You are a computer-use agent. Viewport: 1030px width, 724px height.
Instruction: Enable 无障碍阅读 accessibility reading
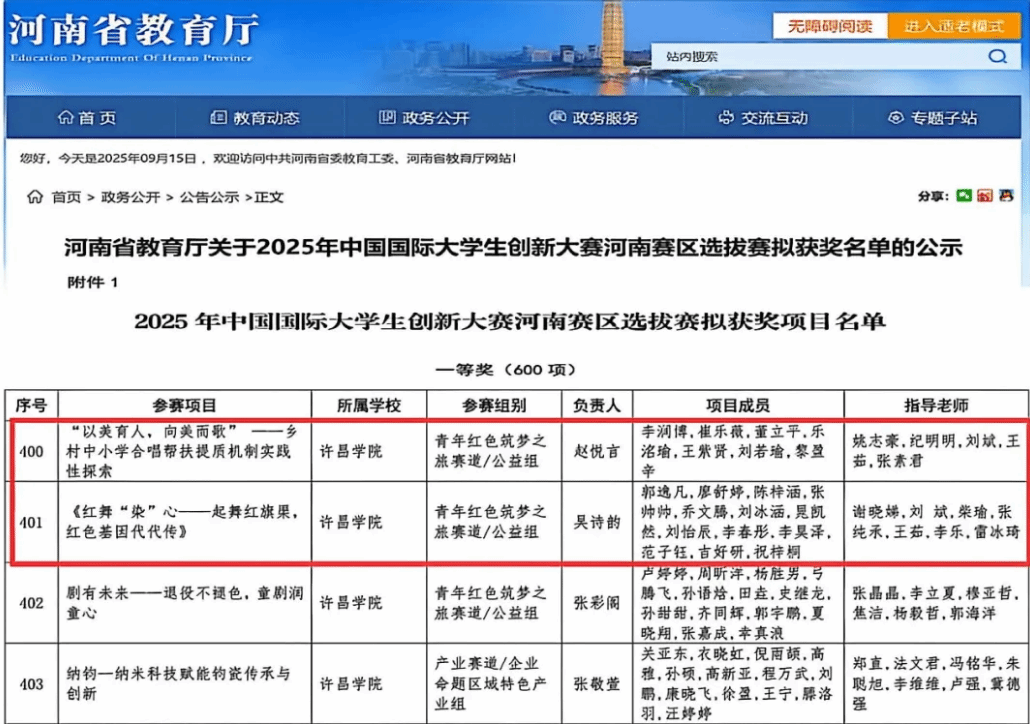(x=829, y=25)
